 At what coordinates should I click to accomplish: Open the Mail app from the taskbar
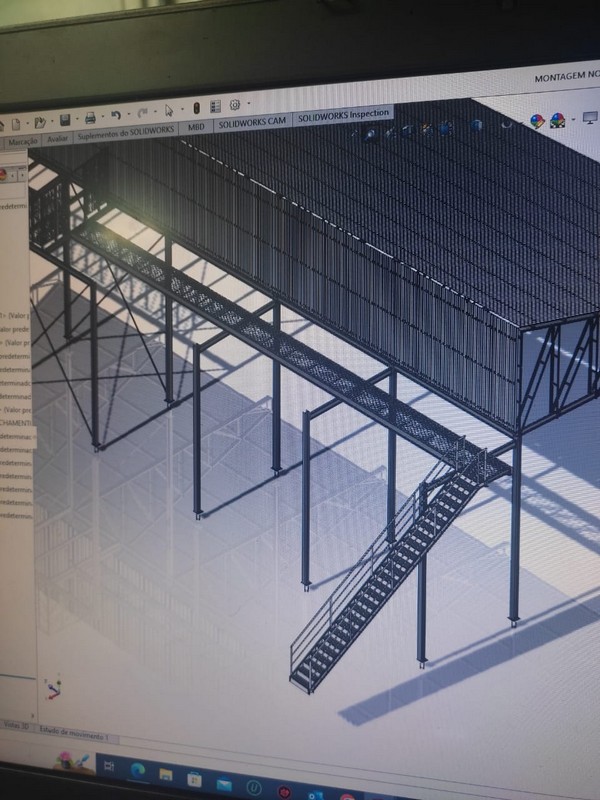(224, 784)
